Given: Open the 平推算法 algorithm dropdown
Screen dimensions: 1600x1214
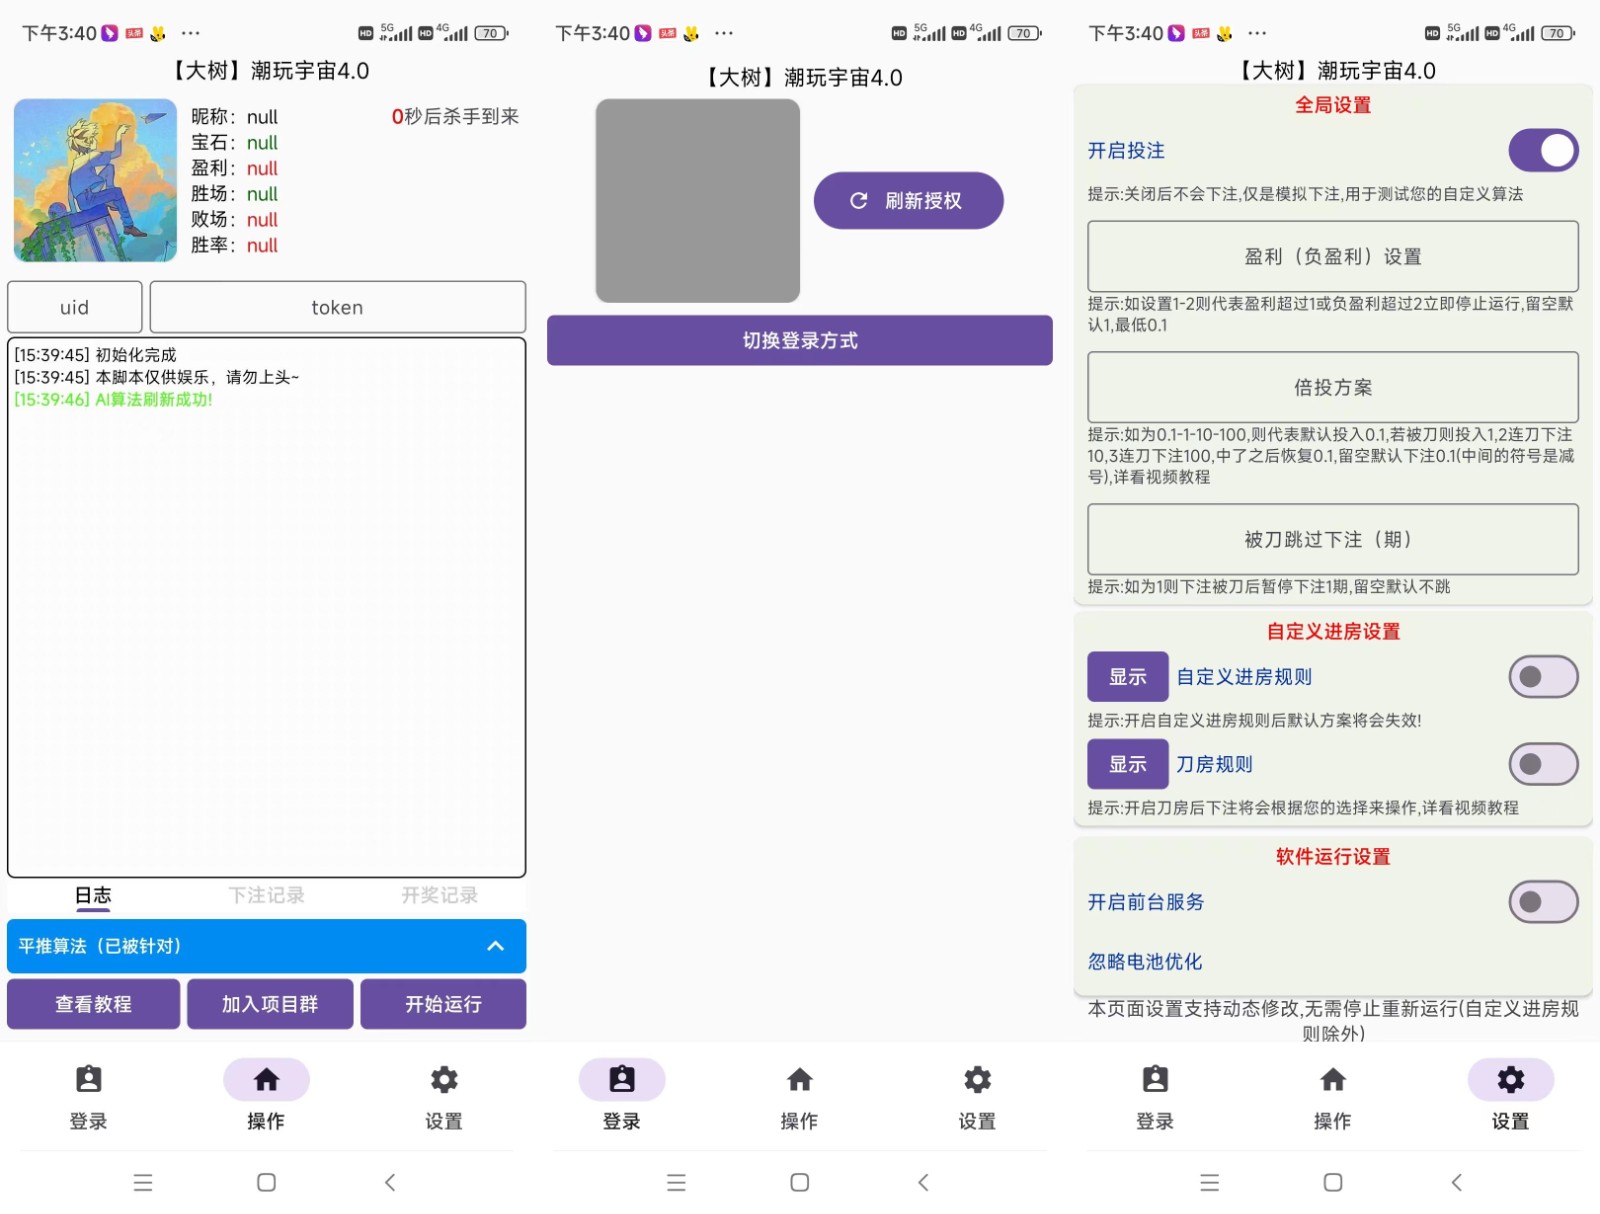Looking at the screenshot, I should (266, 946).
